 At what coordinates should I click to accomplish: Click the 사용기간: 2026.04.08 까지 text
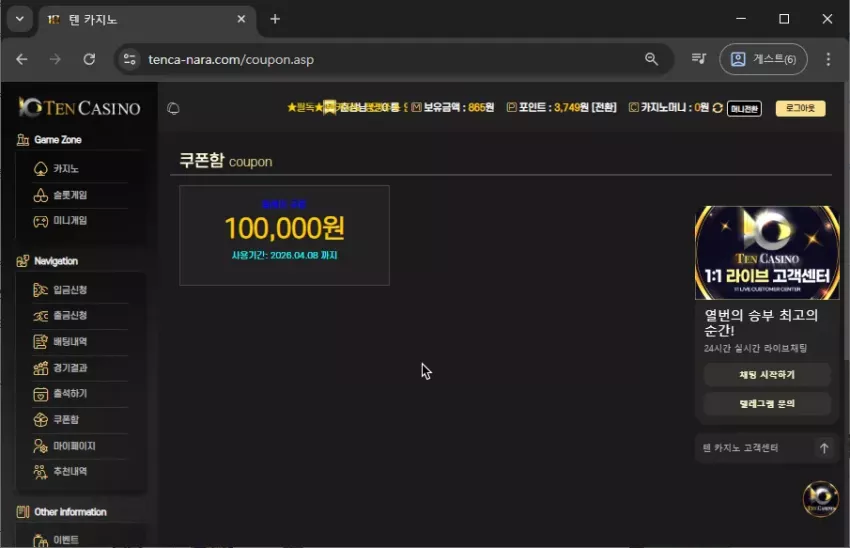click(285, 255)
